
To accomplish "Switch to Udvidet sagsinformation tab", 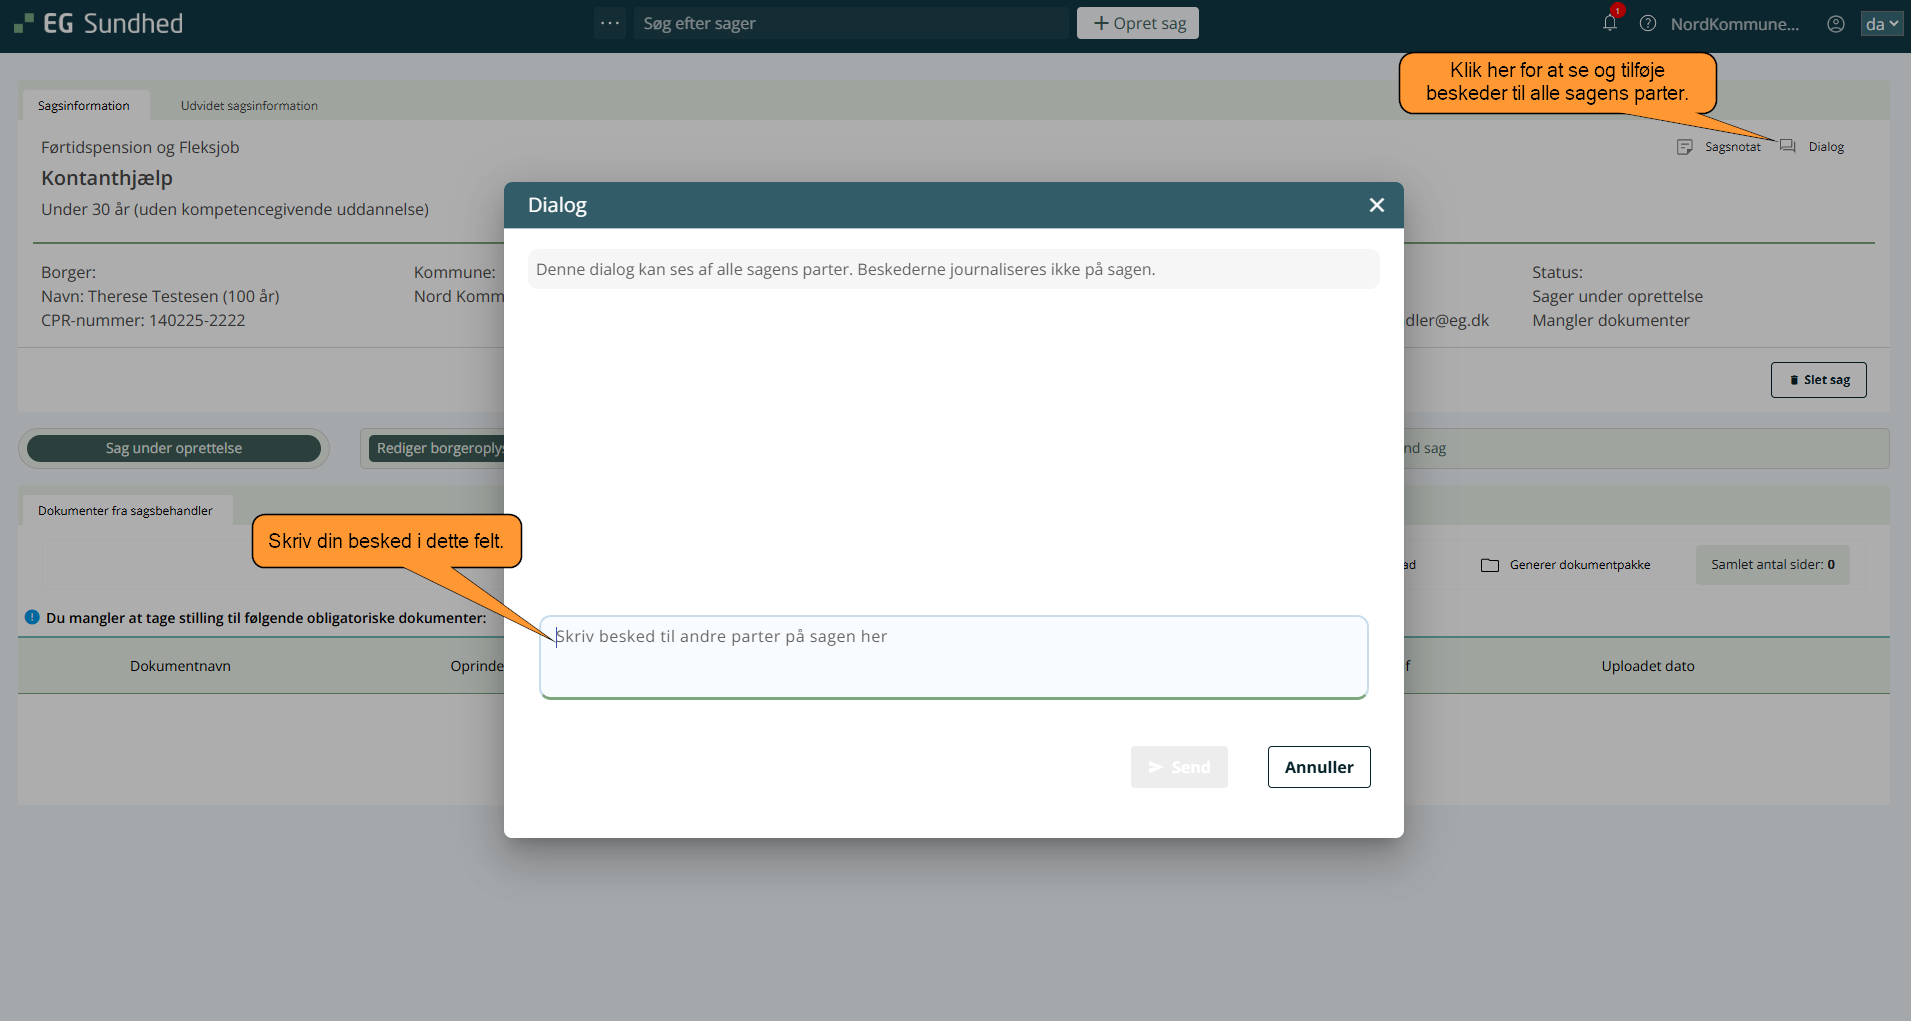I will [x=249, y=106].
